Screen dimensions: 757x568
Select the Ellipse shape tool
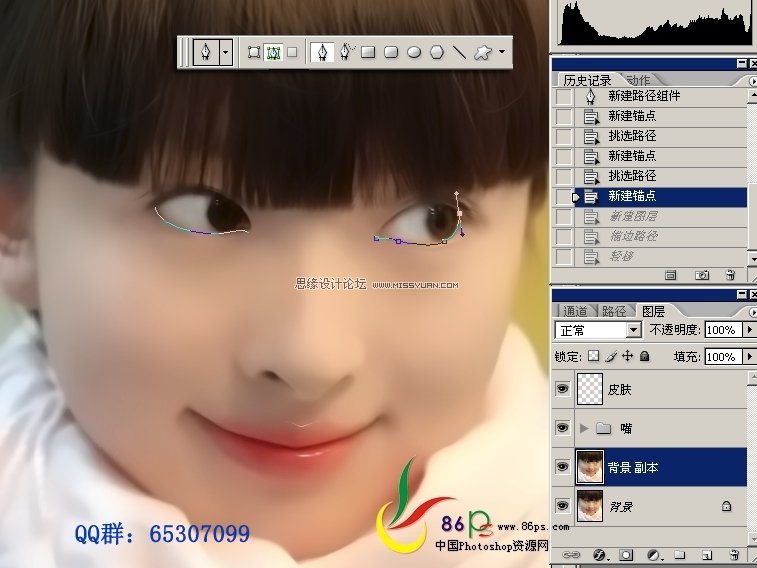pyautogui.click(x=414, y=52)
